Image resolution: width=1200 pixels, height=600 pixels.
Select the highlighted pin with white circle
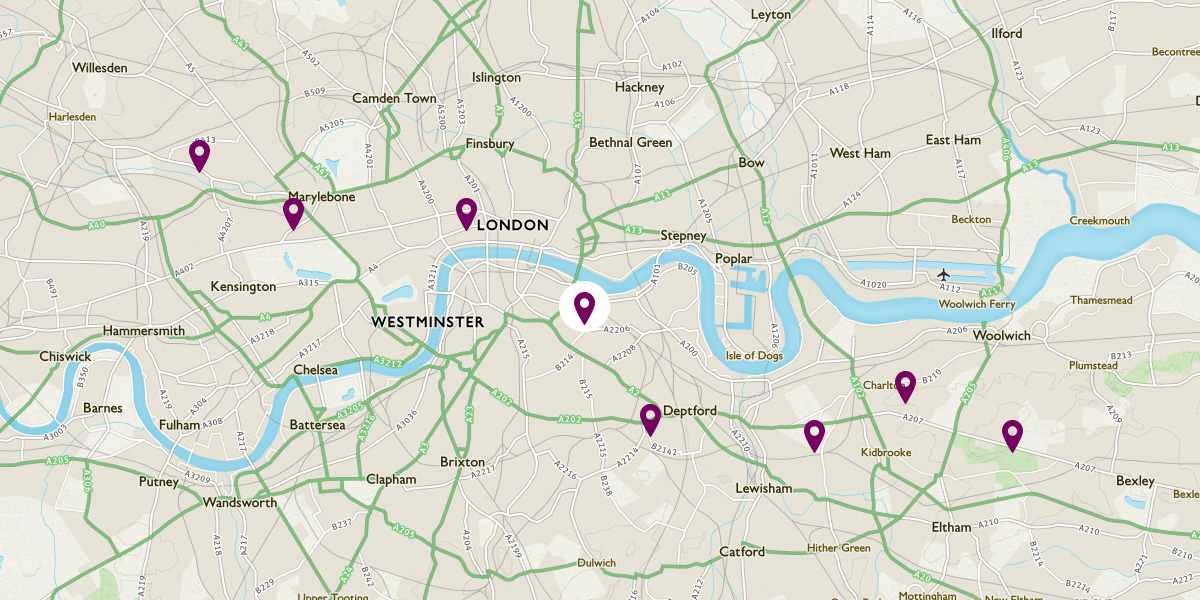[x=584, y=307]
